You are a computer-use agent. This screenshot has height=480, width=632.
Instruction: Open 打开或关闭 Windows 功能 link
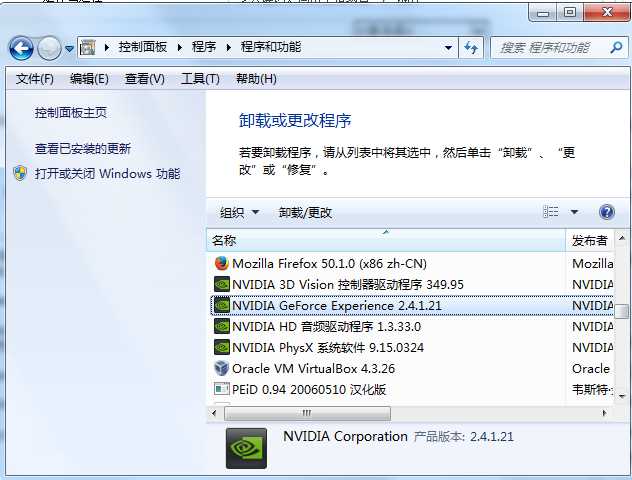click(x=107, y=174)
